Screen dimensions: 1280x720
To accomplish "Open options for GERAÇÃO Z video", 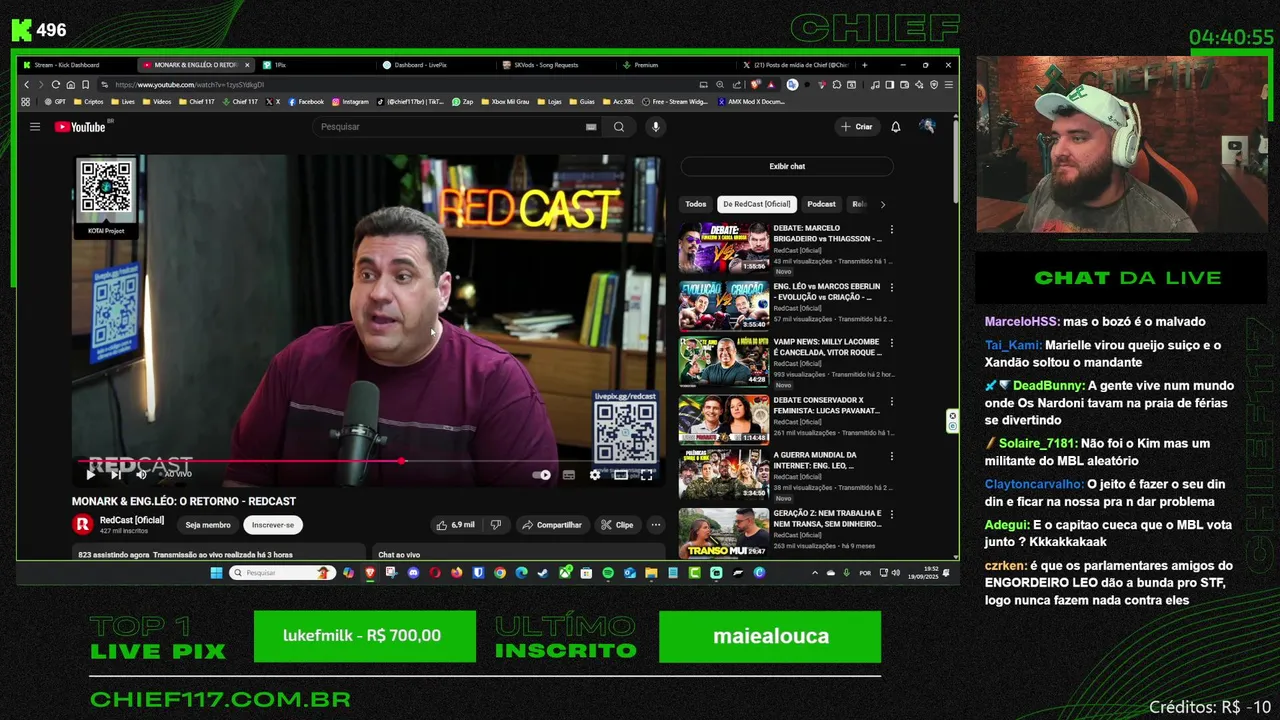I will tap(891, 514).
